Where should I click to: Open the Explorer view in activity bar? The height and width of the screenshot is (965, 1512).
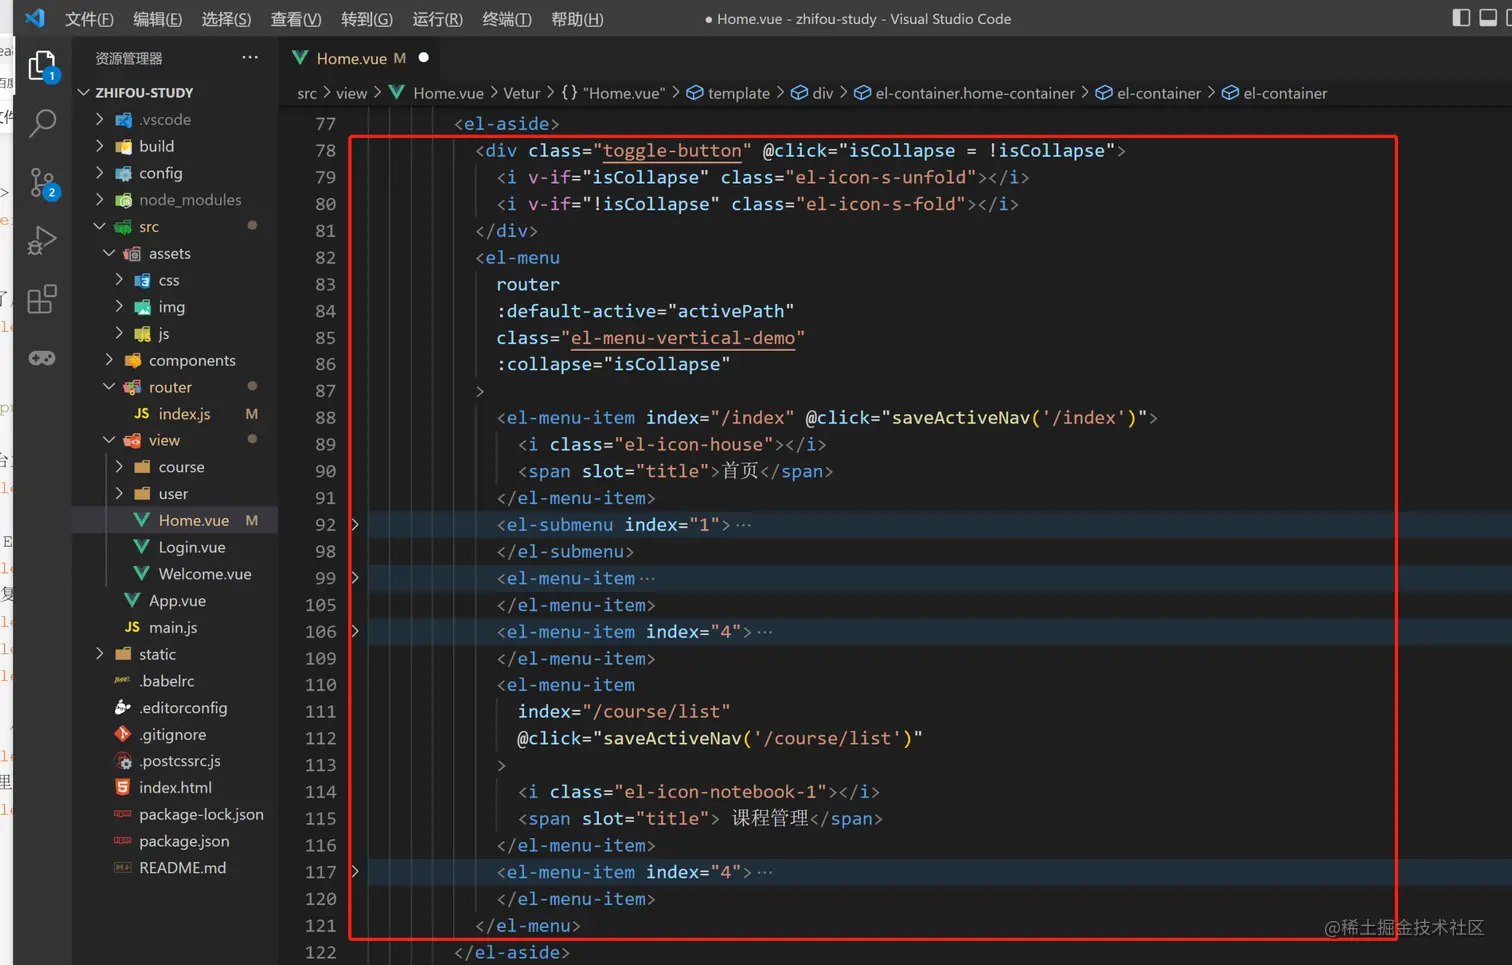click(x=42, y=66)
